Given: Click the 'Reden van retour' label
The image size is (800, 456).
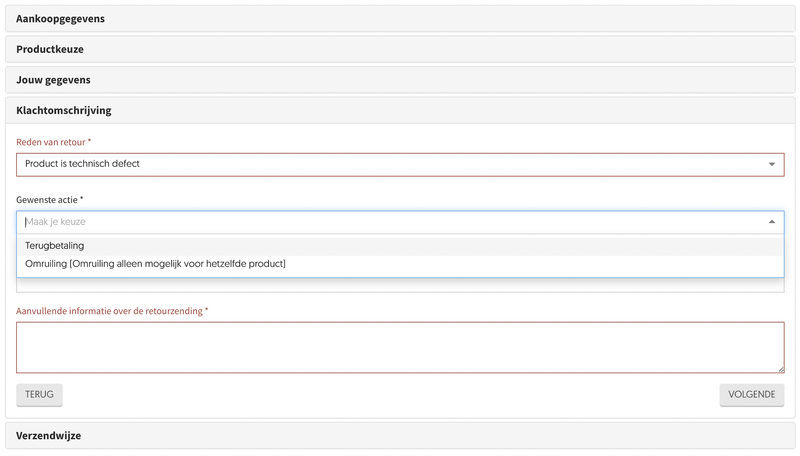Looking at the screenshot, I should [x=50, y=142].
